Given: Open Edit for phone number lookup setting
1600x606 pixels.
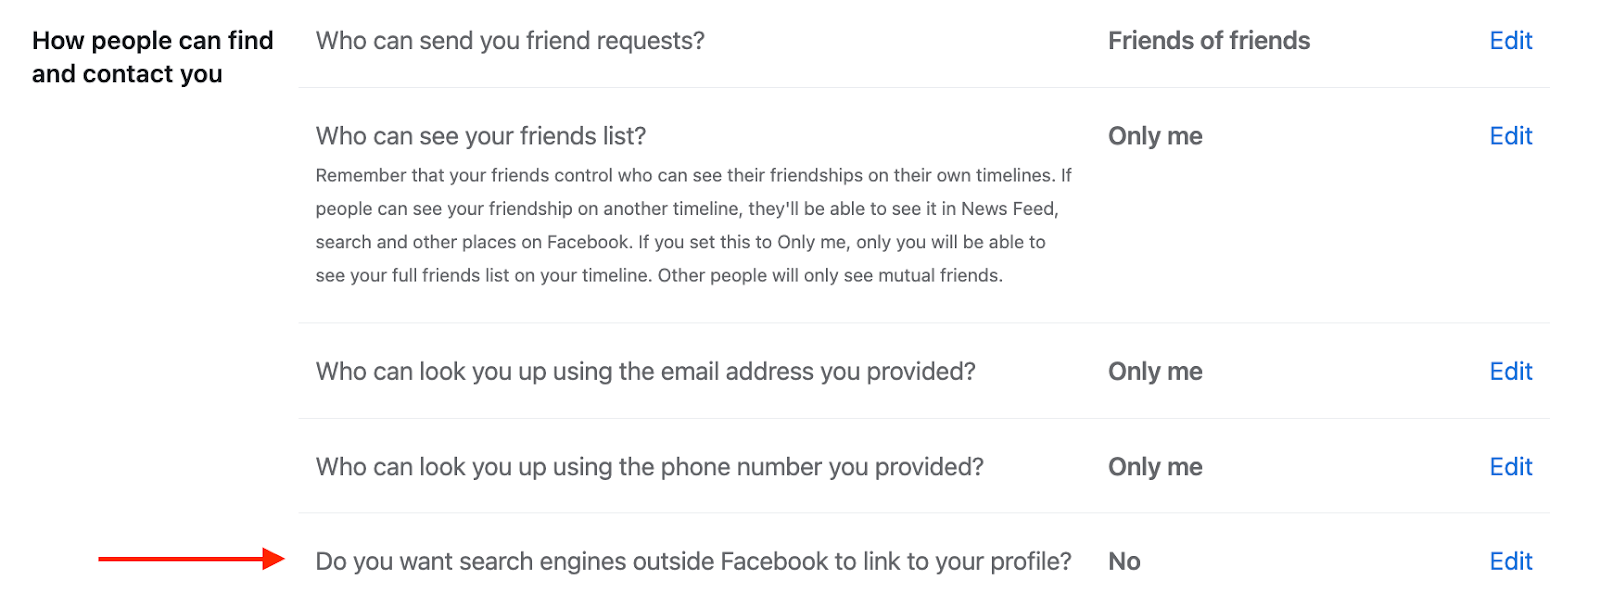Looking at the screenshot, I should (x=1510, y=467).
